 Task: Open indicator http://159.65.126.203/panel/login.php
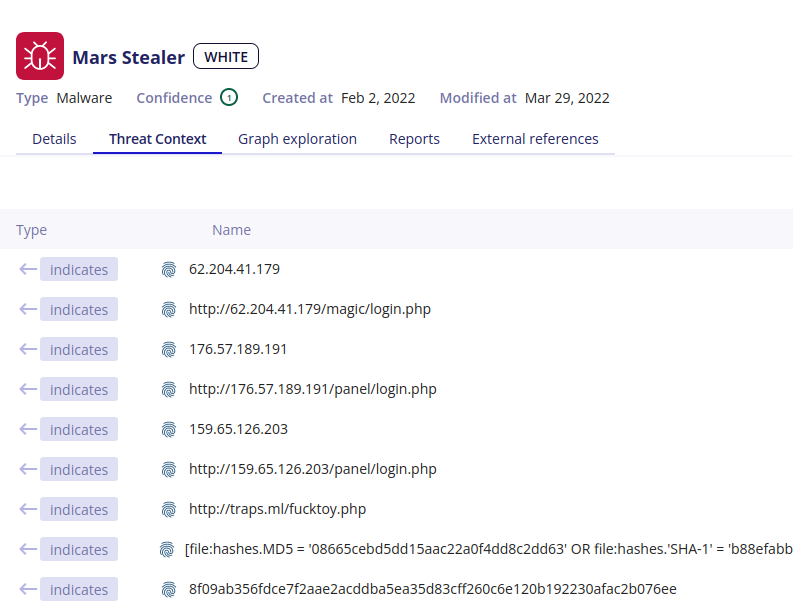[x=313, y=469]
